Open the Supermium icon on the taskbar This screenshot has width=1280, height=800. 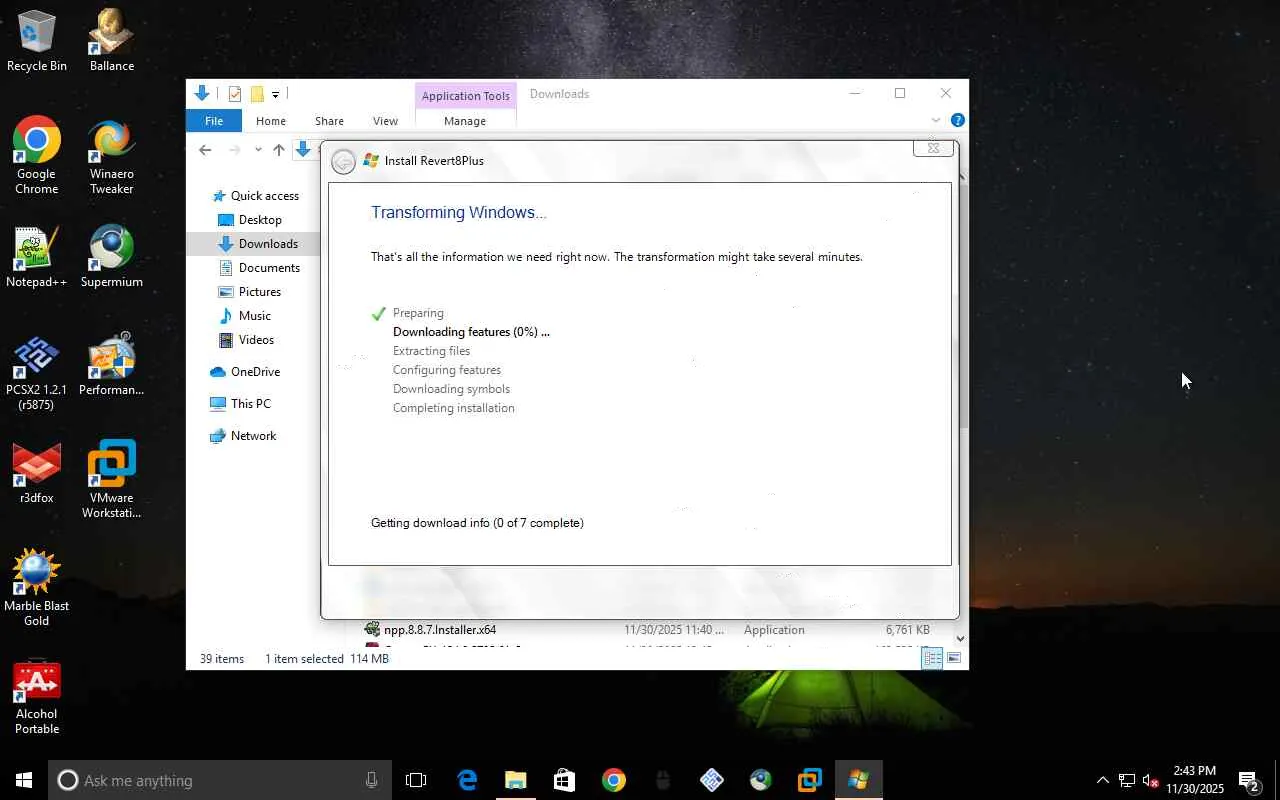point(761,780)
